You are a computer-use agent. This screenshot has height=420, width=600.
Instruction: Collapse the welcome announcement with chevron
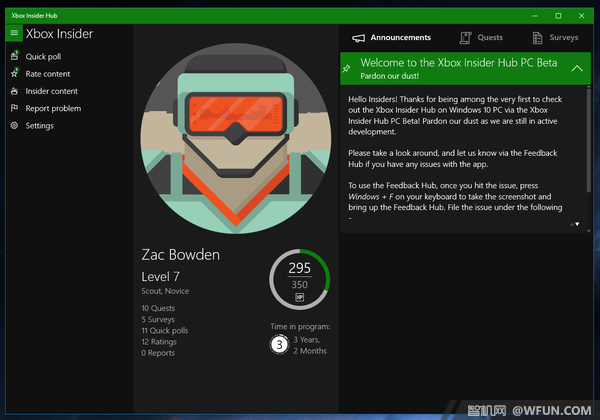pos(577,68)
